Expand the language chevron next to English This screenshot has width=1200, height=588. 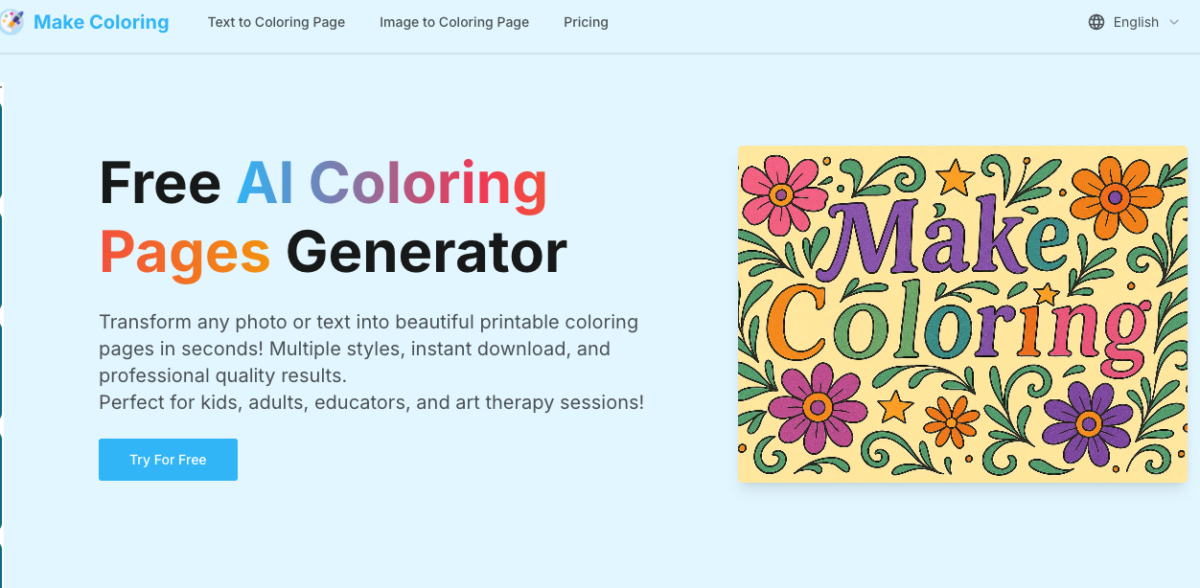[x=1174, y=22]
